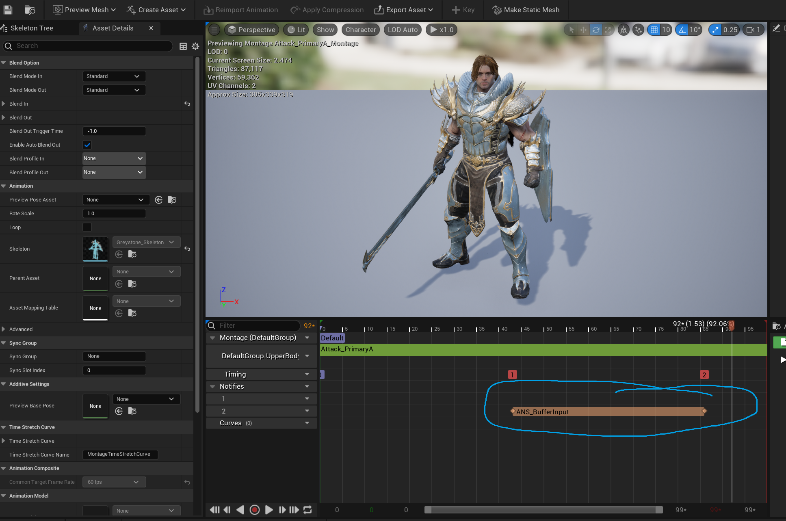The image size is (786, 521).
Task: Toggle grid snapping in viewport toolbar
Action: 654,30
